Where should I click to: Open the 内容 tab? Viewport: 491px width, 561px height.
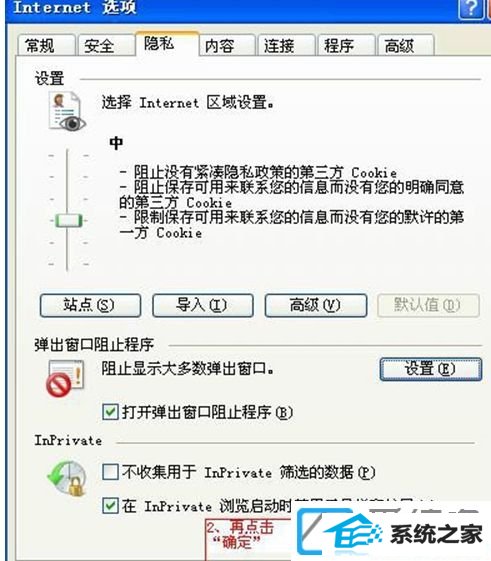tap(227, 45)
